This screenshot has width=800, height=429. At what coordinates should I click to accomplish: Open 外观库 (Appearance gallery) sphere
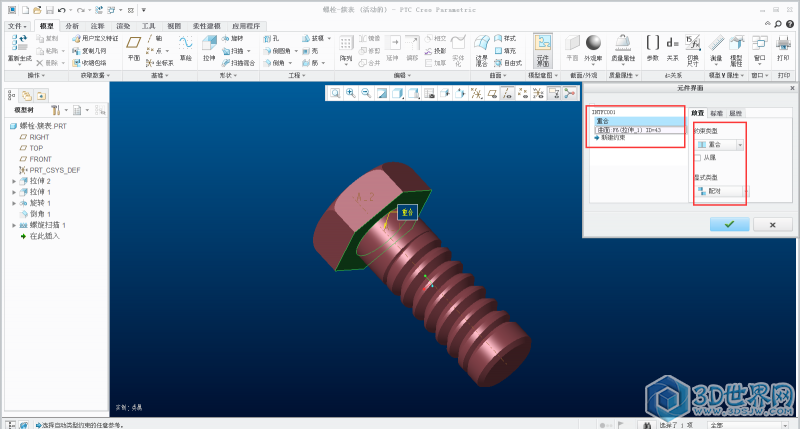click(593, 49)
